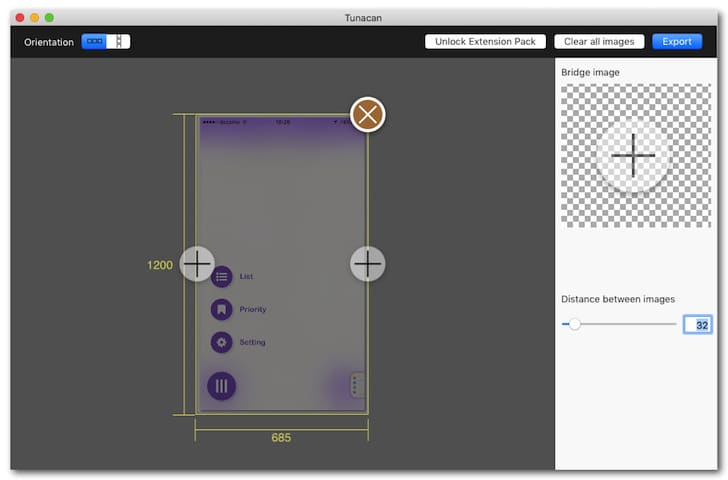Click the distance value field showing 32
The width and height of the screenshot is (728, 480).
tap(697, 324)
